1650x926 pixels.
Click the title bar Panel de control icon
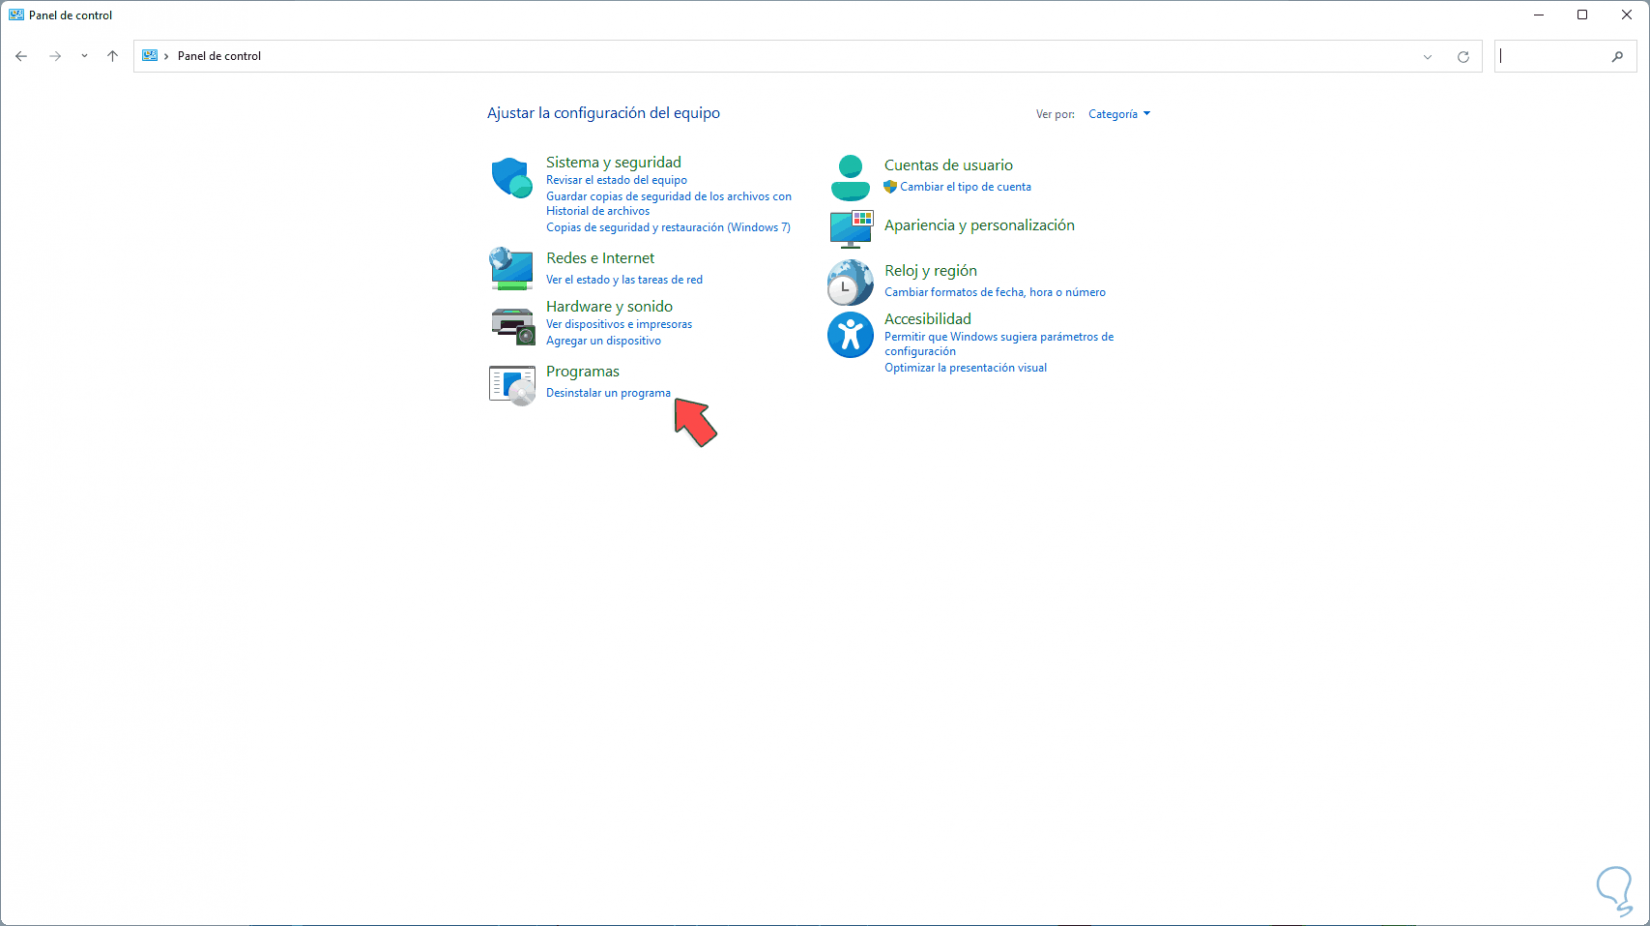[16, 15]
